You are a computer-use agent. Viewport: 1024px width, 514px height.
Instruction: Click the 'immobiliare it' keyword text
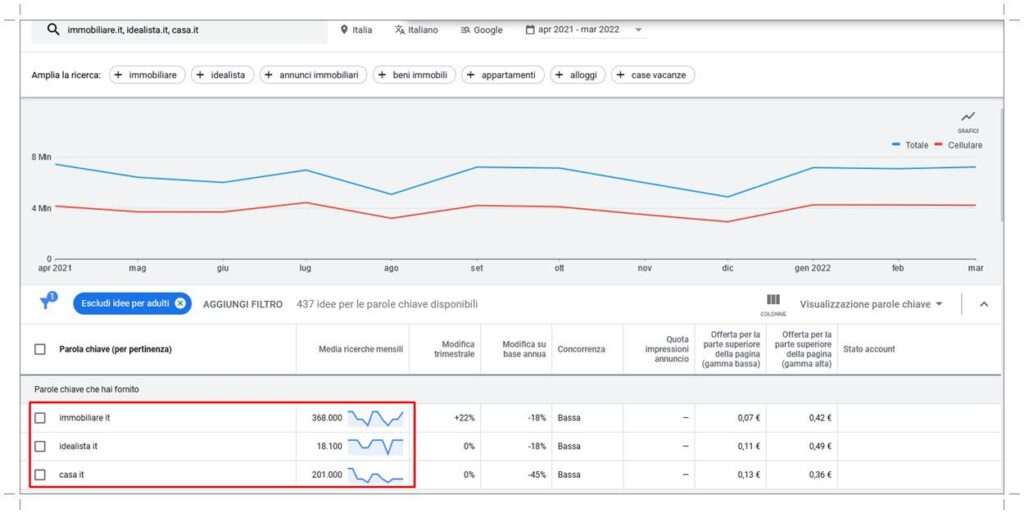[84, 418]
